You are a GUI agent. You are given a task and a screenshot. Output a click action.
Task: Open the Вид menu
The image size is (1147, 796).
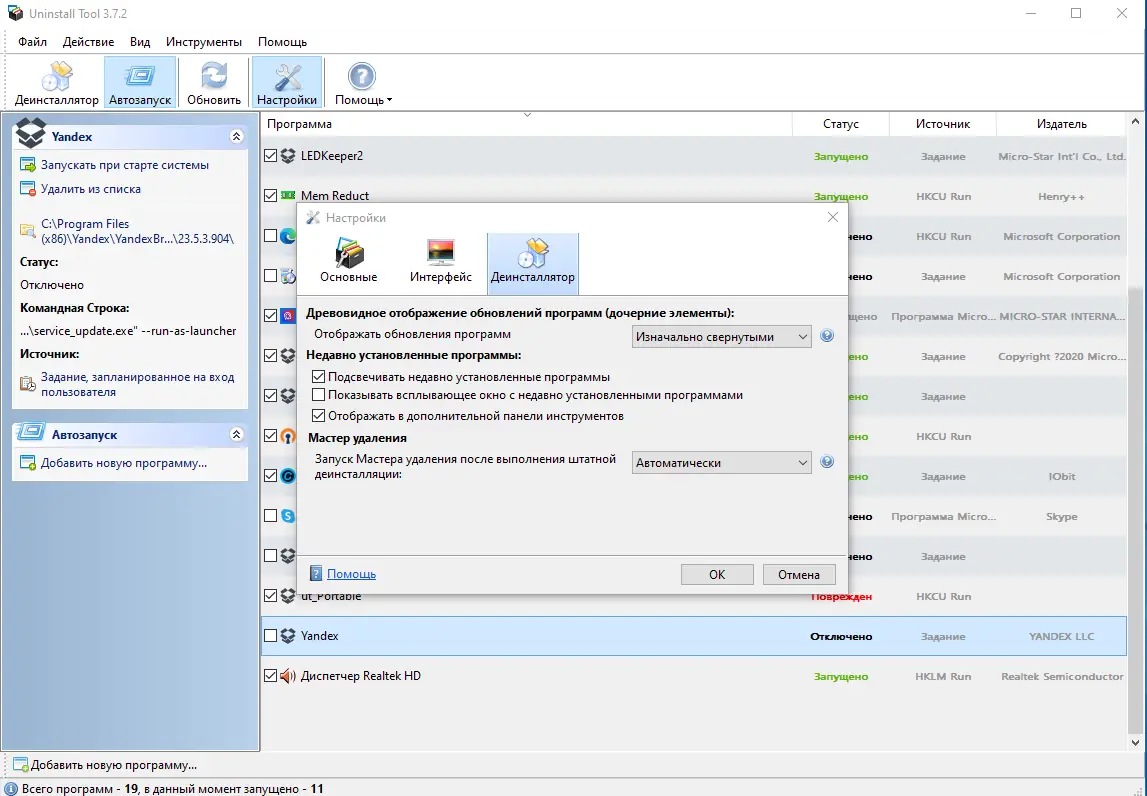pos(140,42)
